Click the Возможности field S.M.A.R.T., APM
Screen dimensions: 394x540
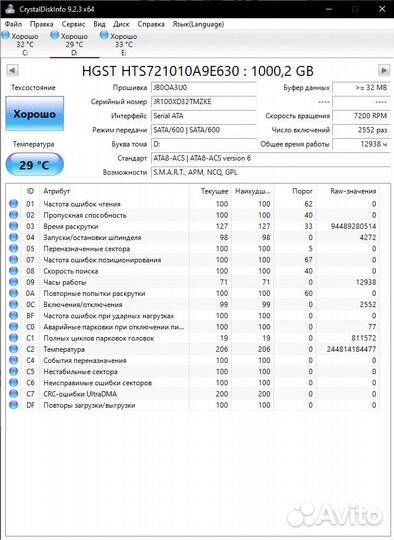point(271,172)
